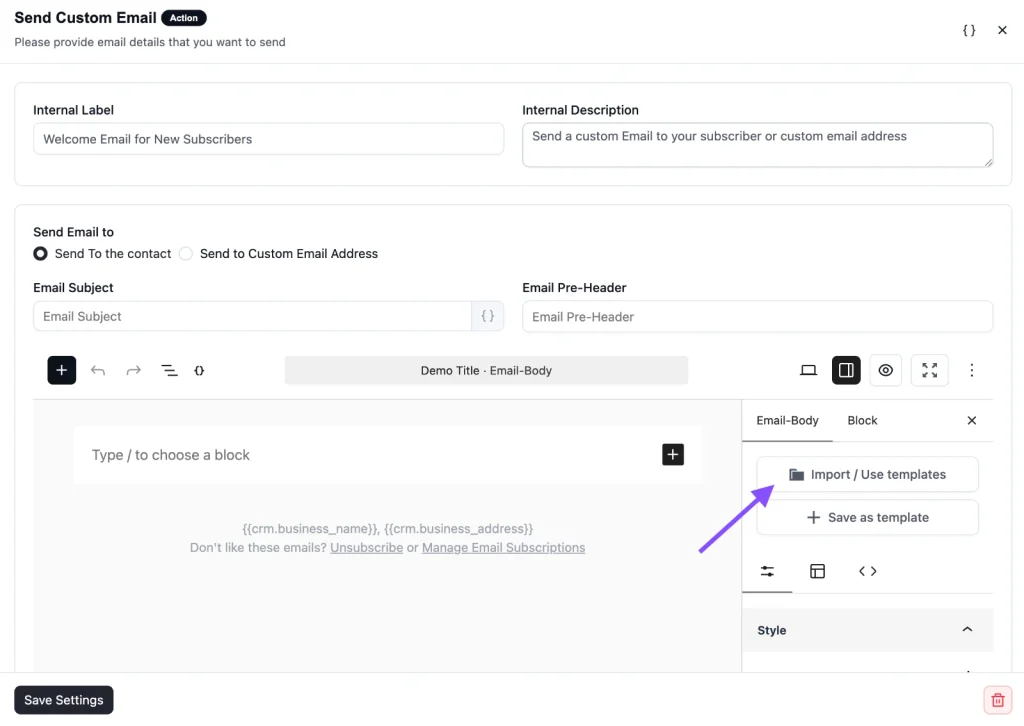The width and height of the screenshot is (1024, 726).
Task: Click the {{crm.business_name}} footer text
Action: coord(310,528)
